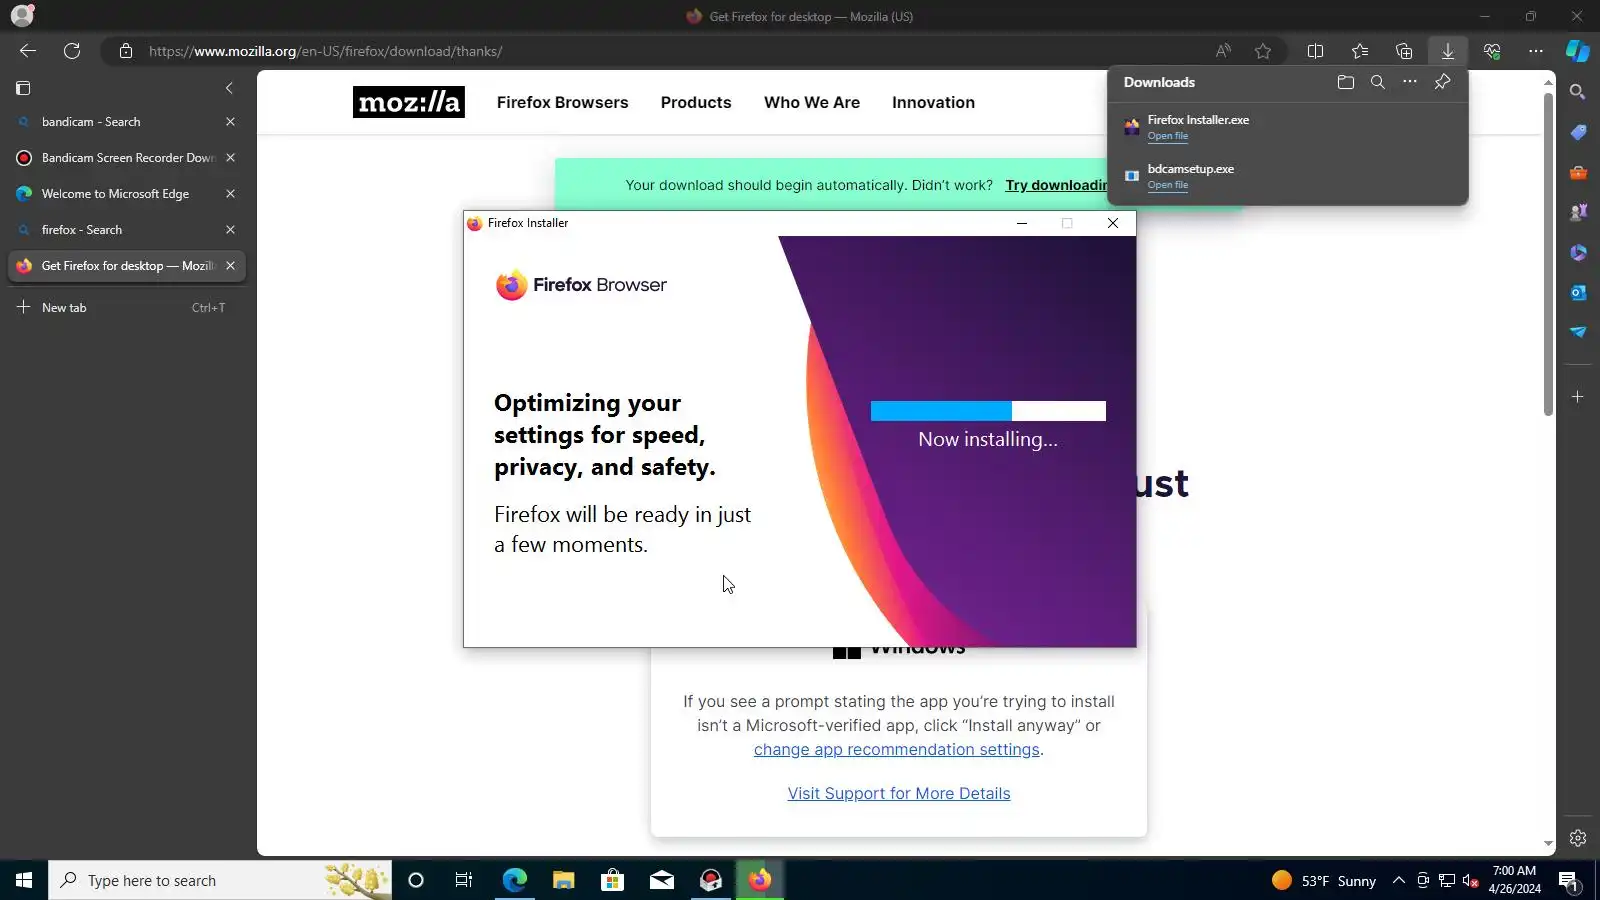This screenshot has height=900, width=1600.
Task: Search downloads magnifier icon
Action: tap(1378, 82)
